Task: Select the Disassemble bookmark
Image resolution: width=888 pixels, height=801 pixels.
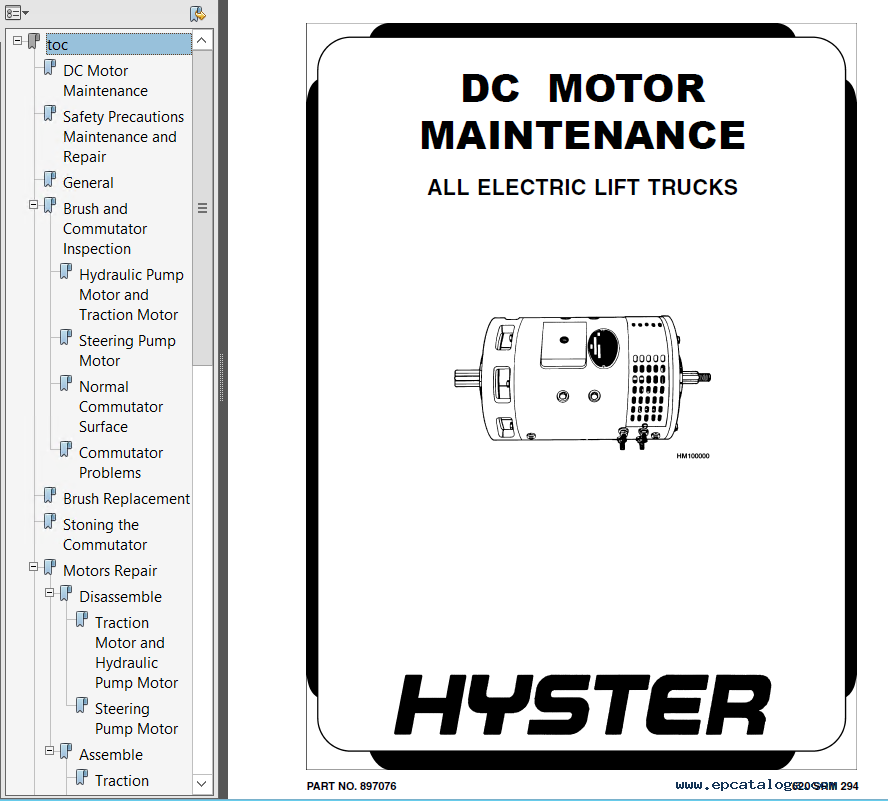Action: (x=120, y=597)
